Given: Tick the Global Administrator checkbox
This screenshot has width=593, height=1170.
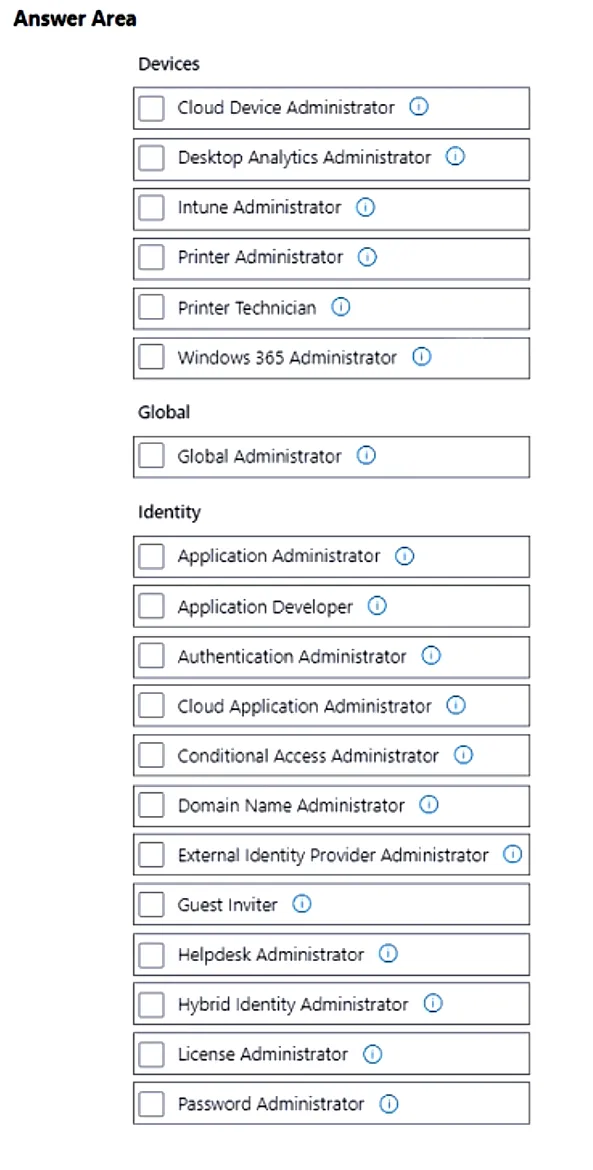Looking at the screenshot, I should 151,456.
